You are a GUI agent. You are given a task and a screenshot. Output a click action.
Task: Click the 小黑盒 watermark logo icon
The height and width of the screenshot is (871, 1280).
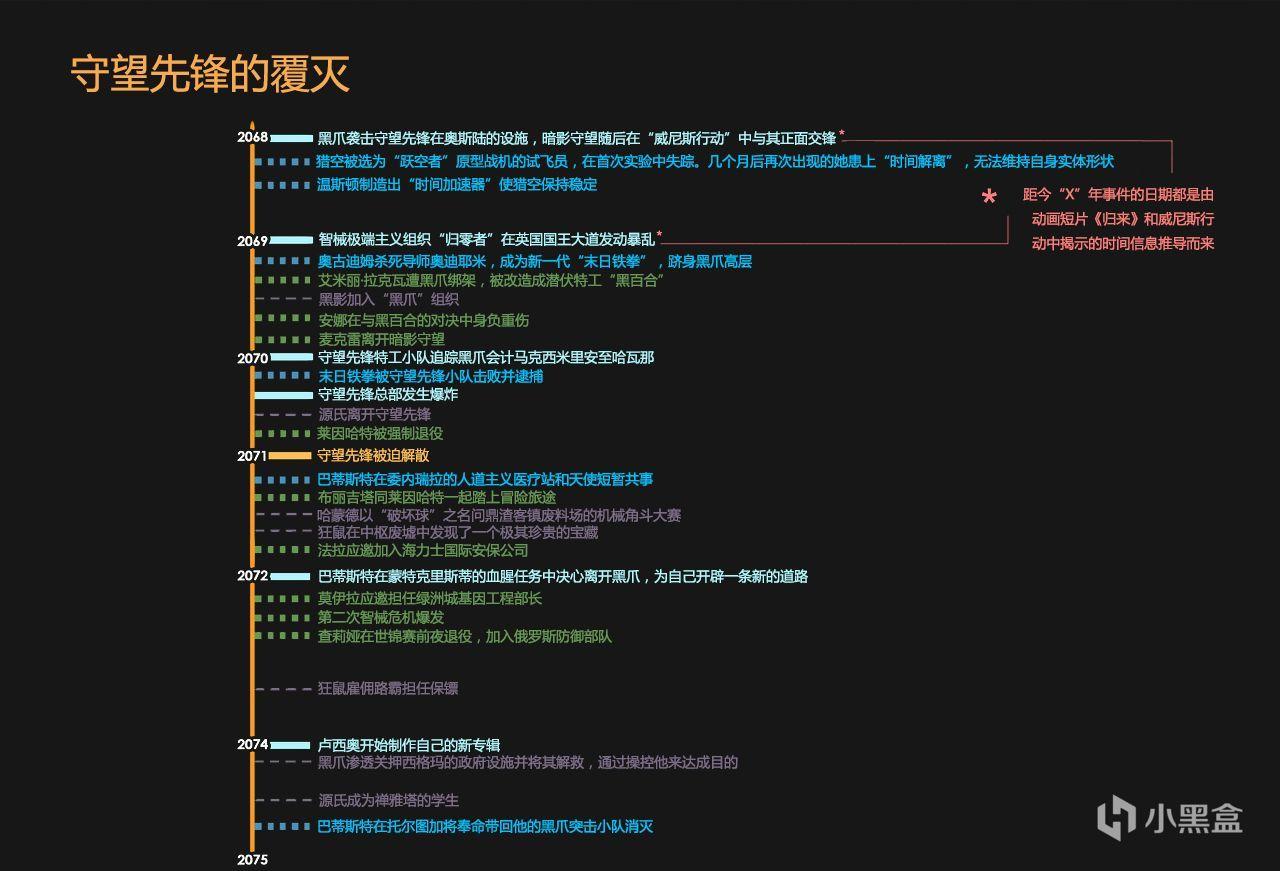[x=1116, y=817]
